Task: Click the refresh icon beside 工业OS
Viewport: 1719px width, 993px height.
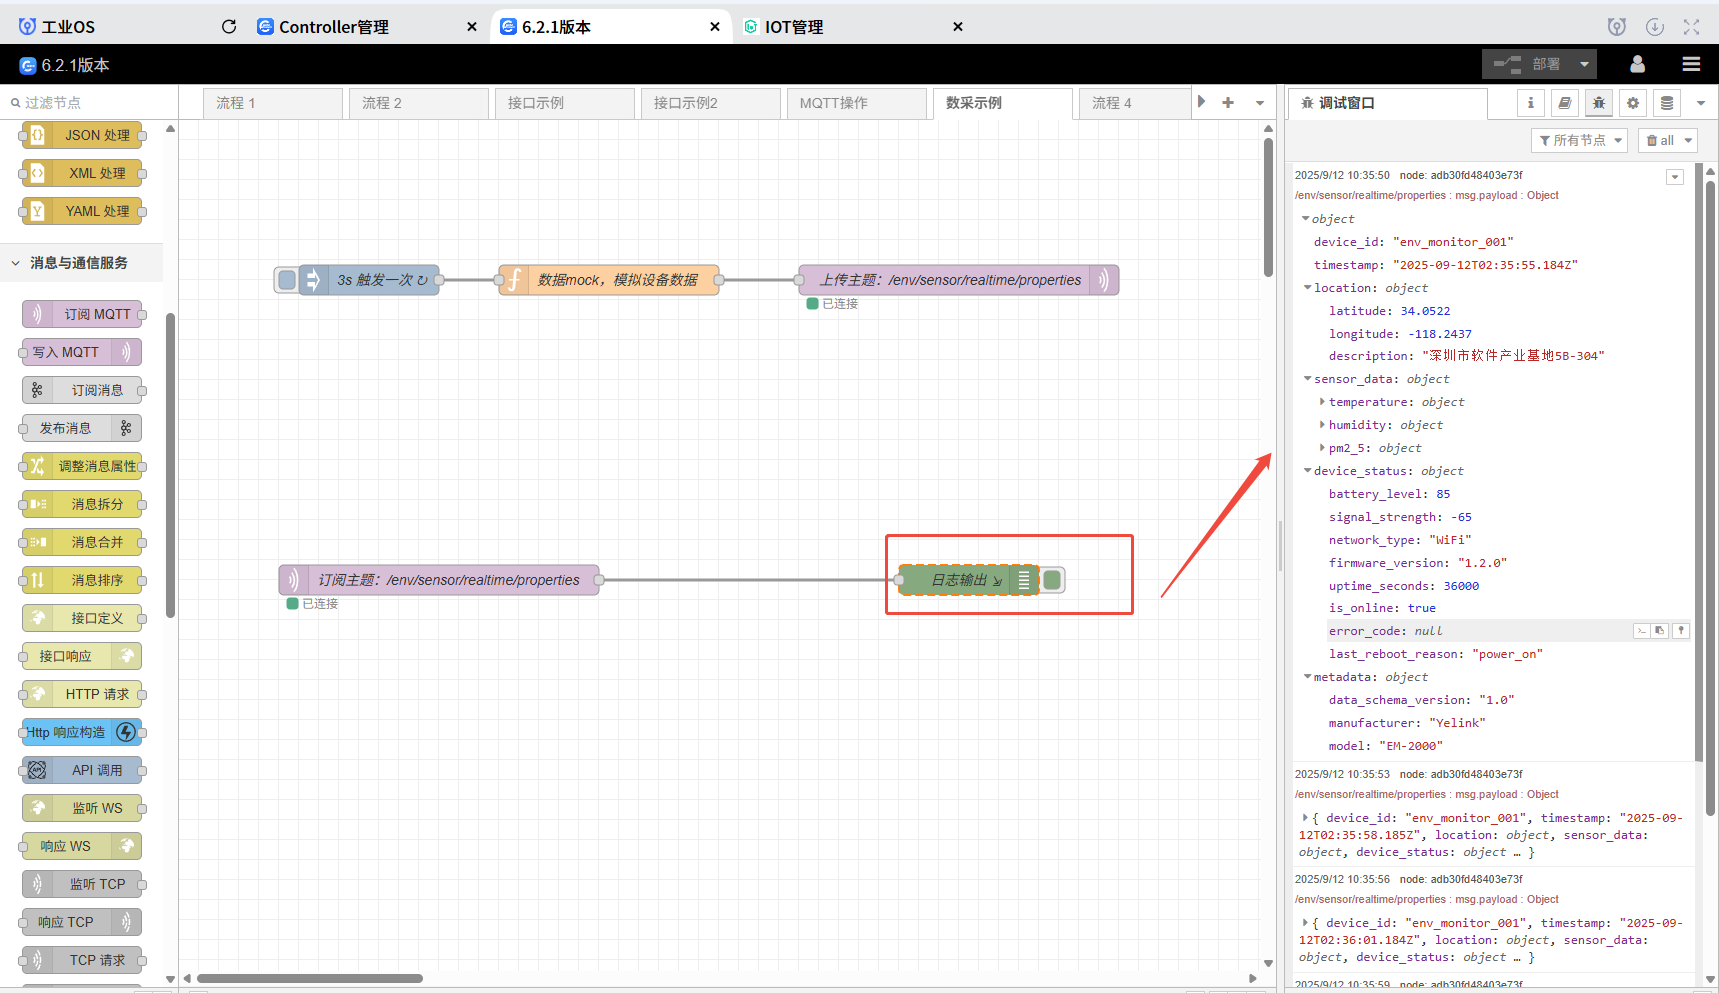Action: (229, 27)
